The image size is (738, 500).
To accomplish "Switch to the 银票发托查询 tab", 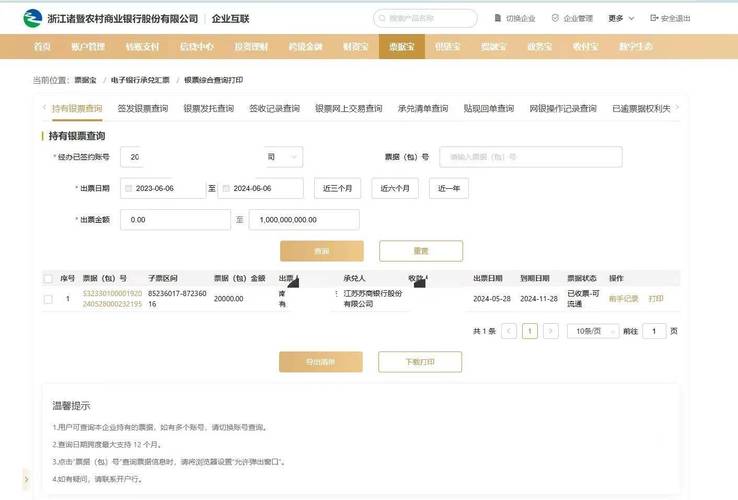I will 209,109.
